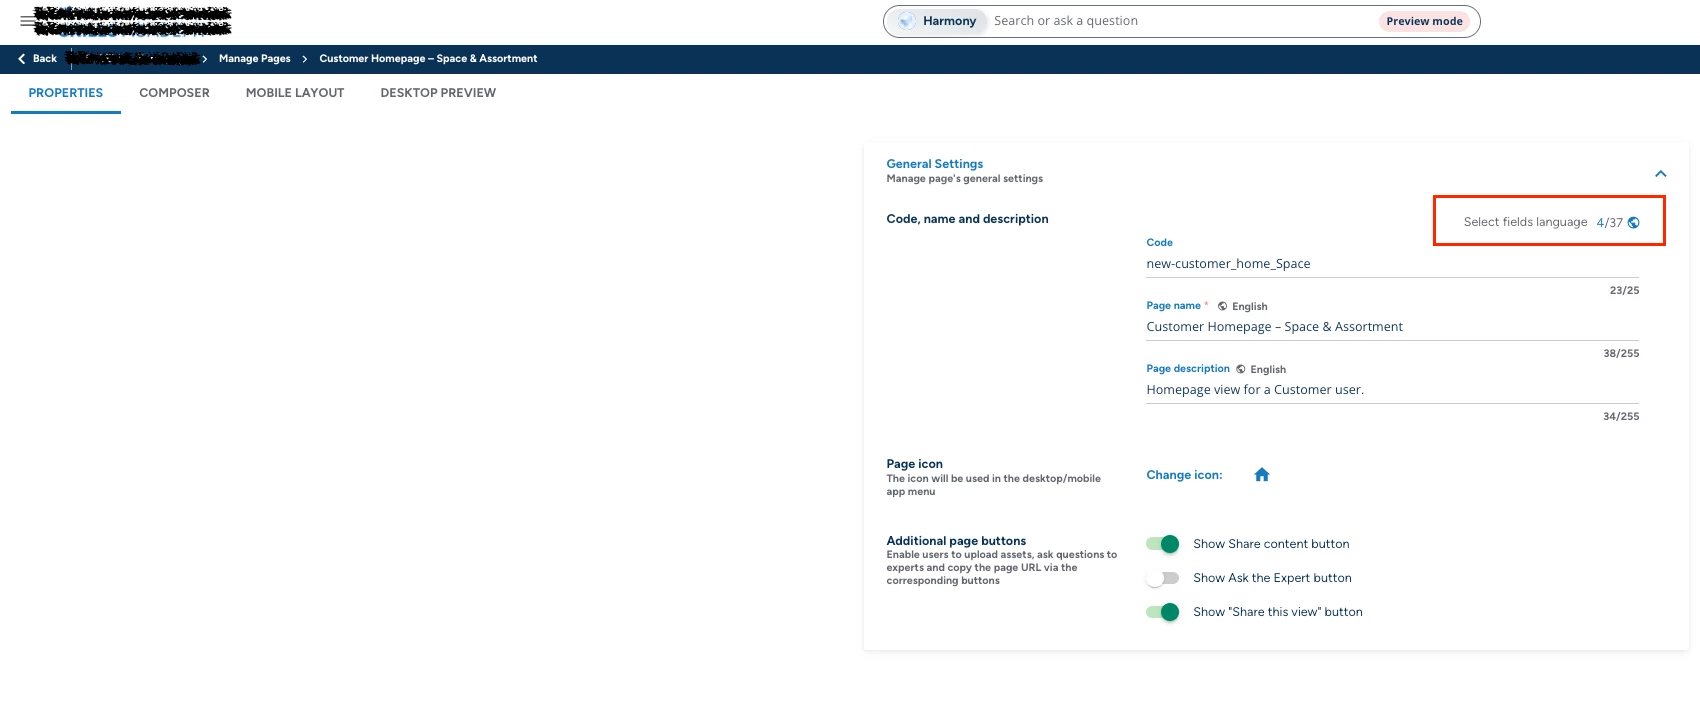The image size is (1700, 702).
Task: Open the Mobile Layout tab
Action: (295, 93)
